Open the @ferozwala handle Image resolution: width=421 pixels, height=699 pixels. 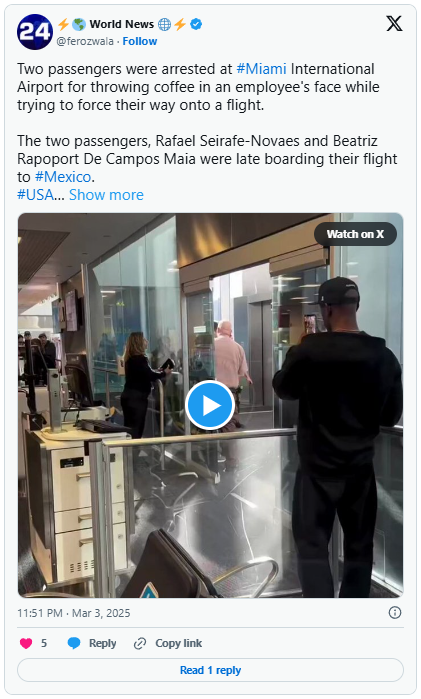85,41
